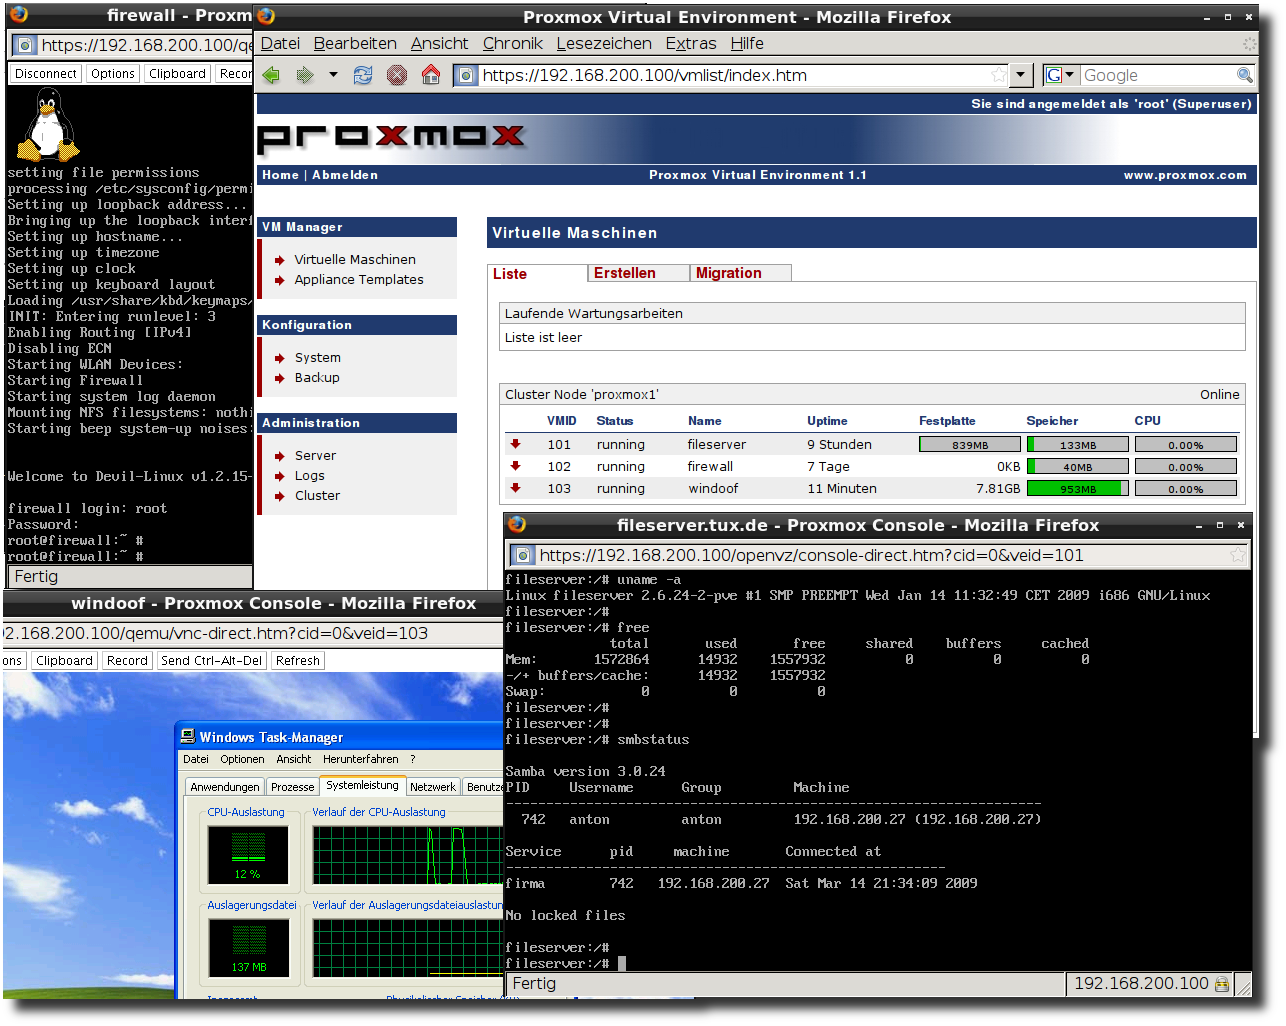The image size is (1286, 1026).
Task: Click bookmark star in fileserver console URL bar
Action: [1238, 555]
